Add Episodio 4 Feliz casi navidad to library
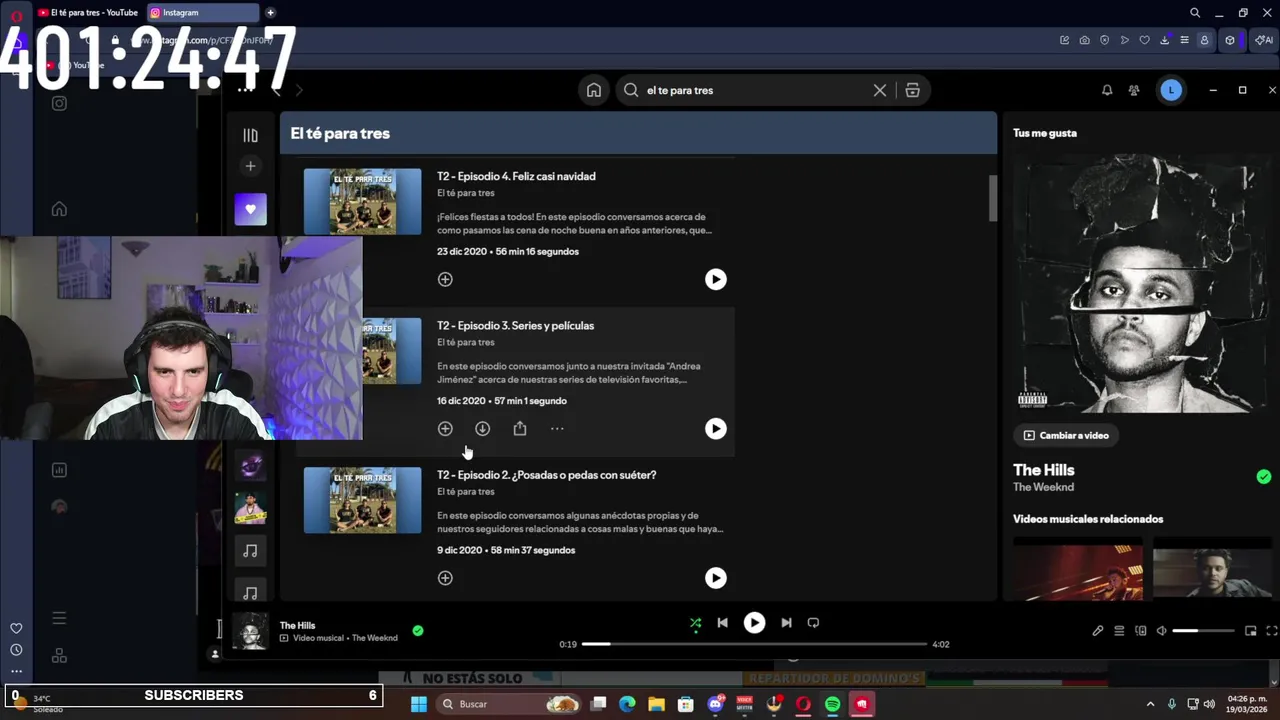Image resolution: width=1280 pixels, height=720 pixels. [x=445, y=279]
